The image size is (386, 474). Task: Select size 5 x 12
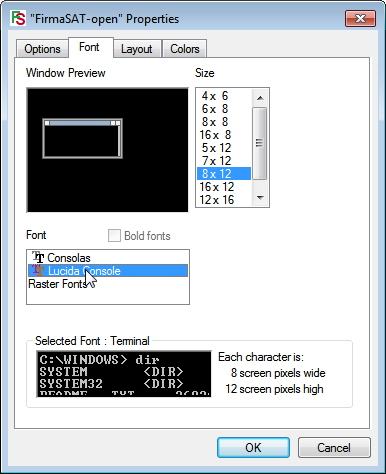[224, 148]
